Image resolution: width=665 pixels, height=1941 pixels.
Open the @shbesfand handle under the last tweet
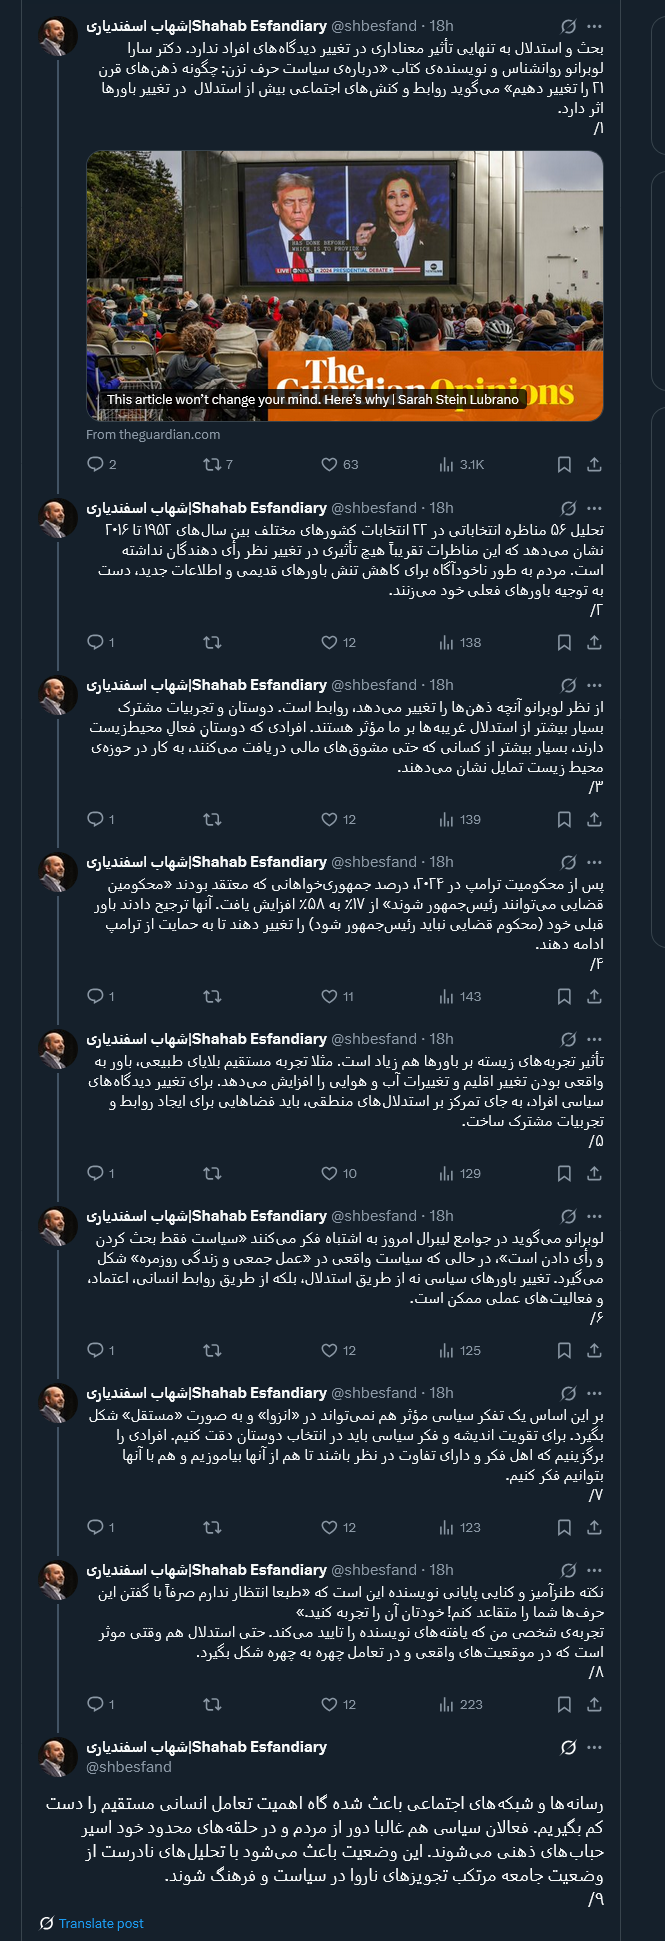(x=129, y=1767)
